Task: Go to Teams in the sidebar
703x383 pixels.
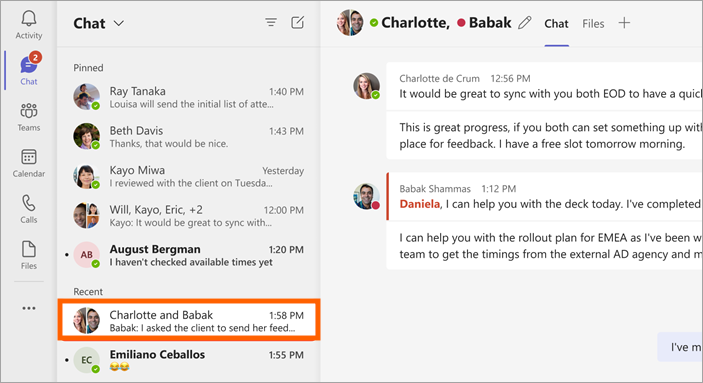Action: coord(29,117)
